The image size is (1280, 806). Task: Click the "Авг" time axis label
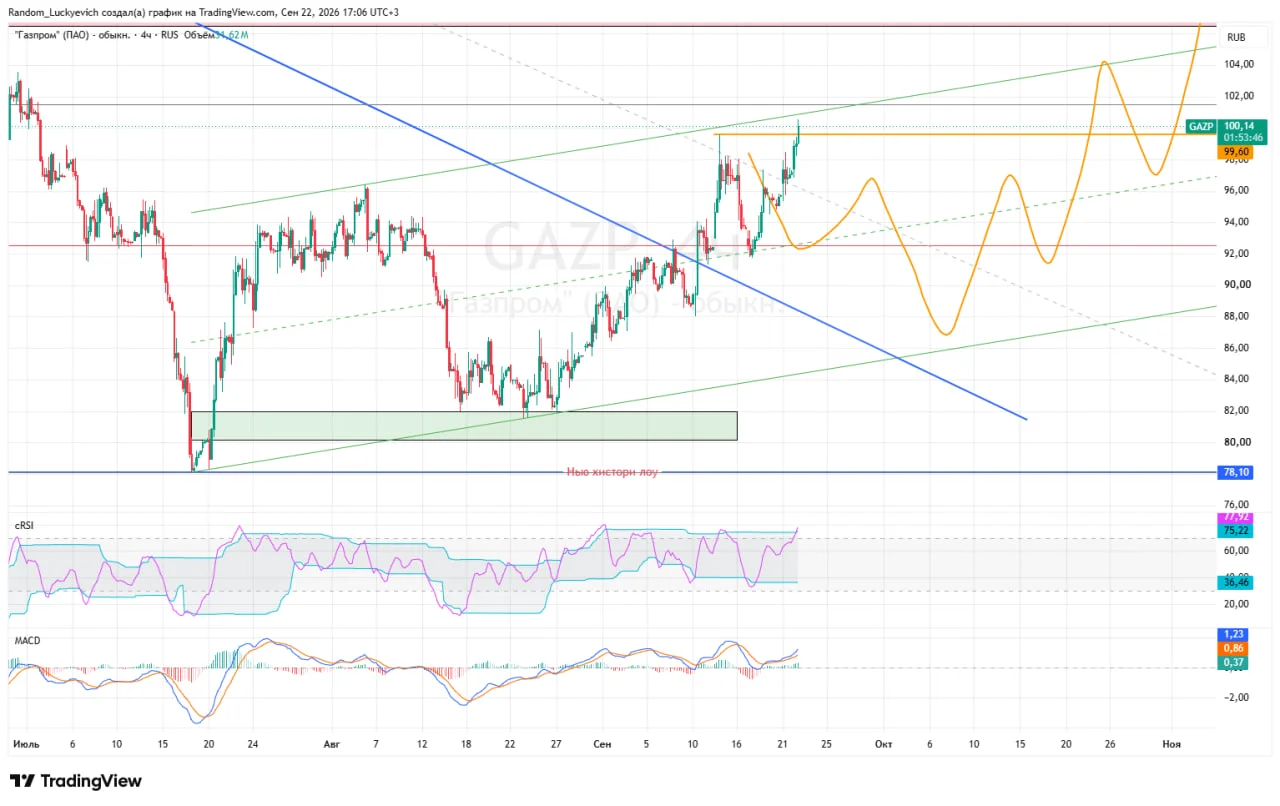point(333,744)
